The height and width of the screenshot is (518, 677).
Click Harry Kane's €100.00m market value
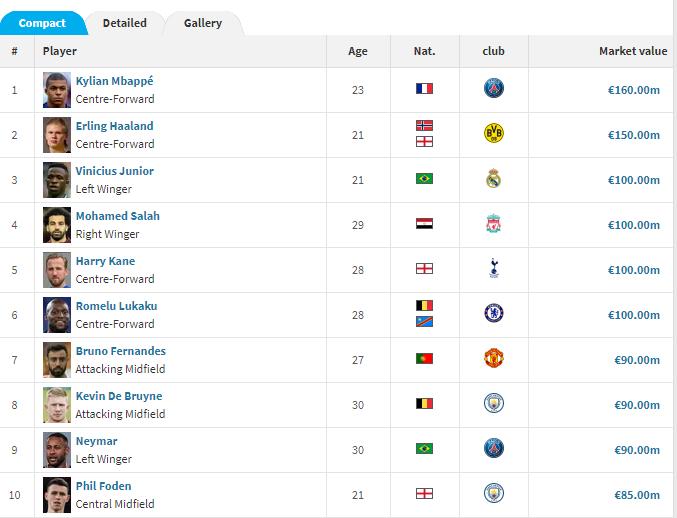pyautogui.click(x=633, y=269)
